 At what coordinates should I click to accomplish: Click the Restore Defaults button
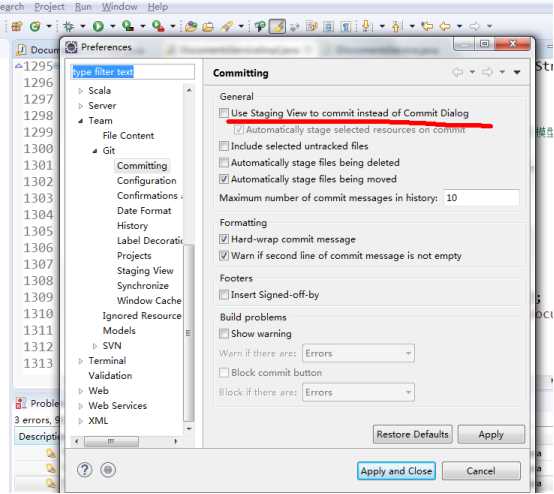412,434
